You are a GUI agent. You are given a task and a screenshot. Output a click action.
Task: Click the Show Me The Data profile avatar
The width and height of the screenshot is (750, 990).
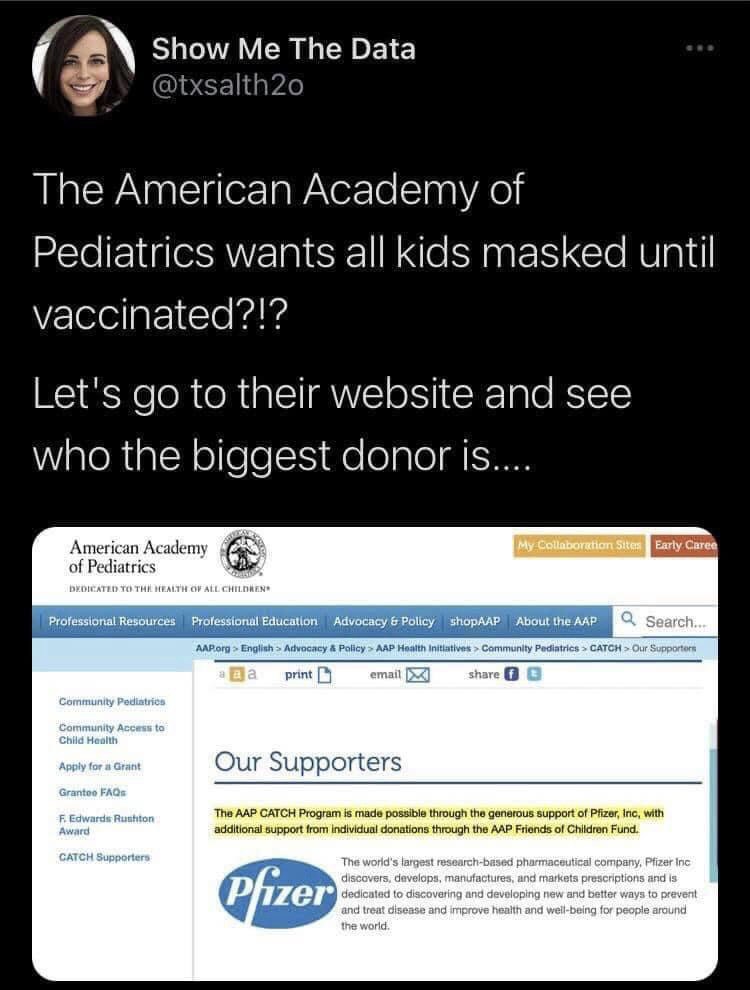pyautogui.click(x=83, y=66)
